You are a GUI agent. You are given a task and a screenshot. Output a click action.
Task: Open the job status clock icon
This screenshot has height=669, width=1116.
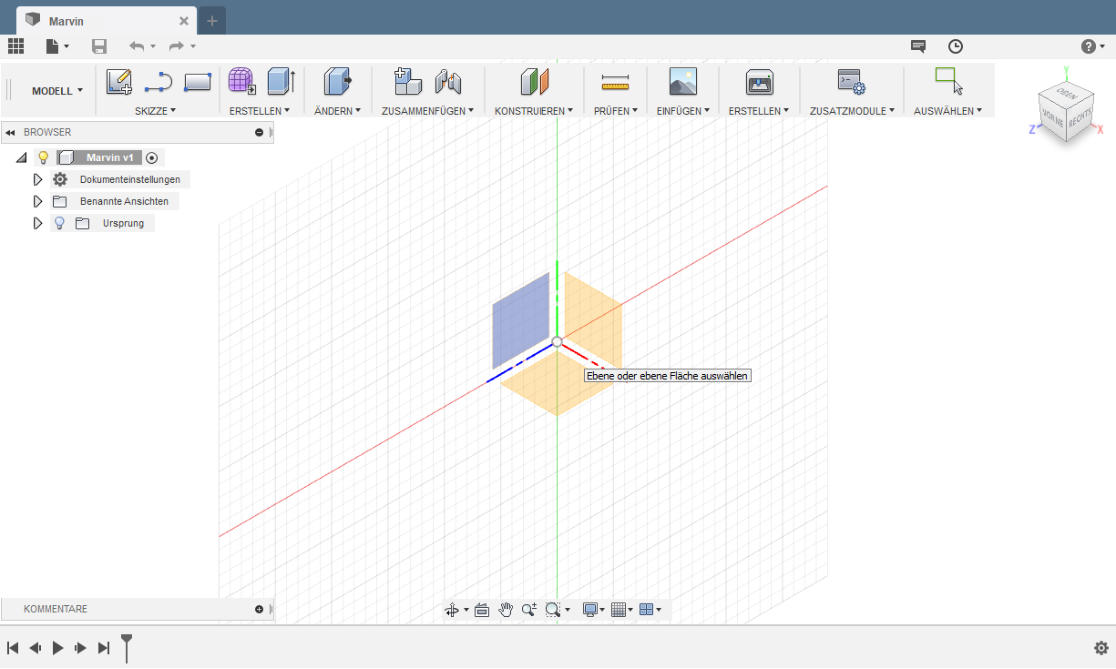[x=955, y=46]
